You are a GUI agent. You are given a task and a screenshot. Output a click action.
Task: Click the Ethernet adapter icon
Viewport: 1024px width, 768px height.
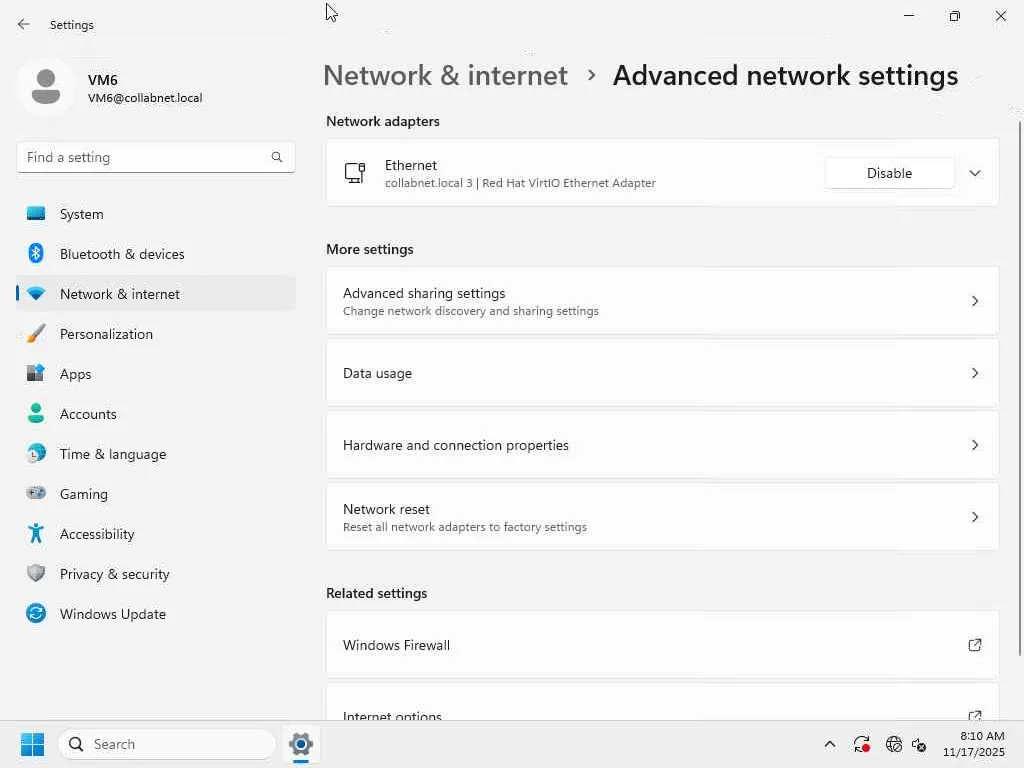[x=355, y=173]
